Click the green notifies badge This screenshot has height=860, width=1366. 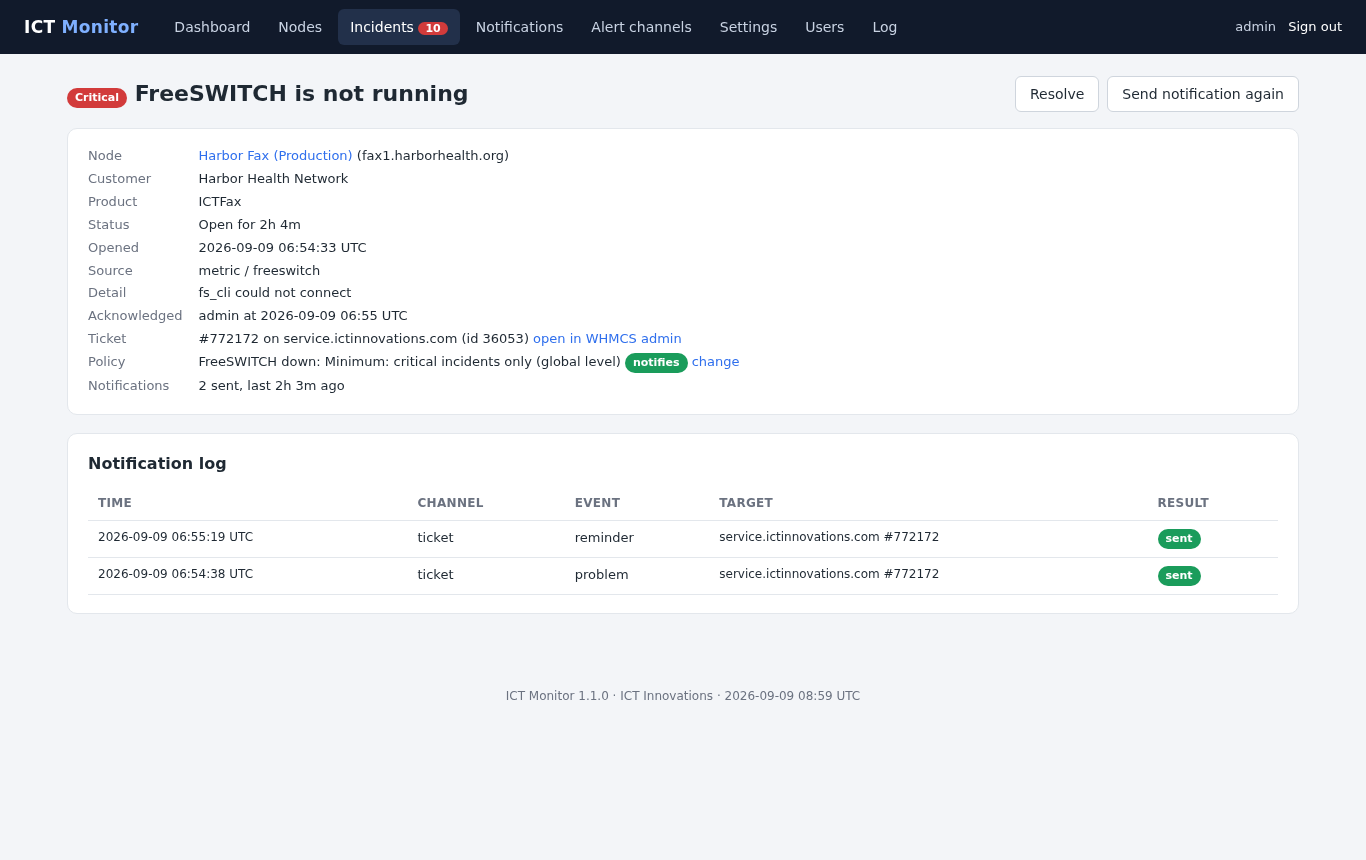[656, 363]
